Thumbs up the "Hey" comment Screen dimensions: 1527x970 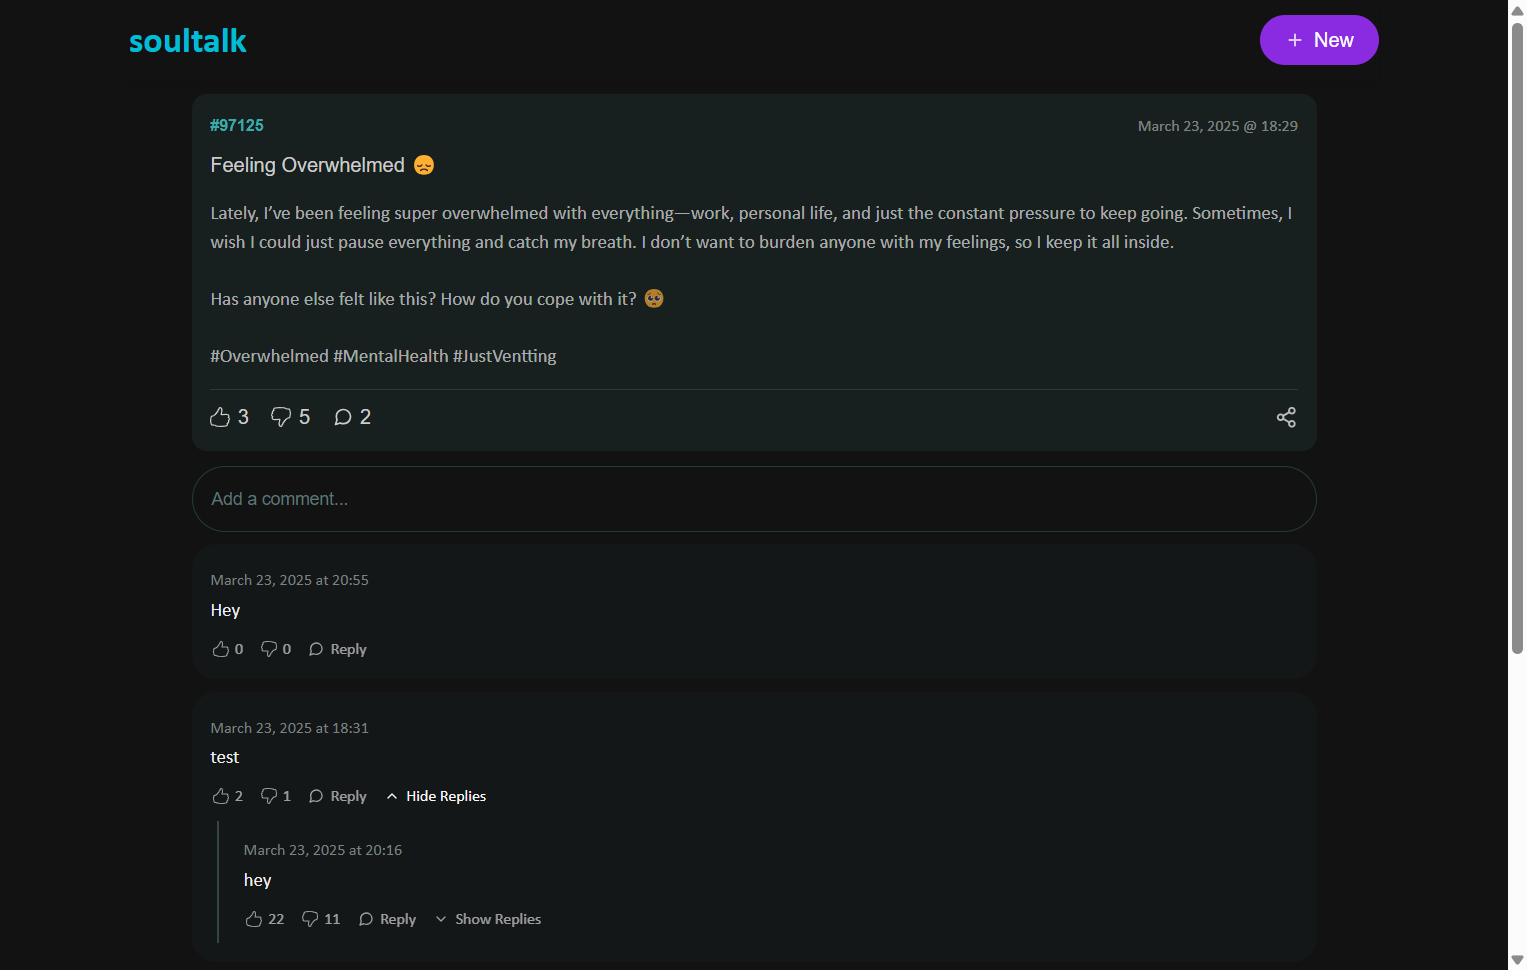221,649
